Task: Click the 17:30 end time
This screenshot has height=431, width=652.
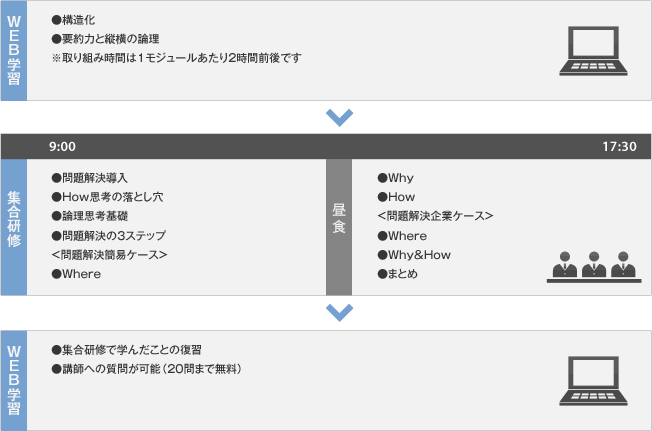Action: pyautogui.click(x=619, y=146)
